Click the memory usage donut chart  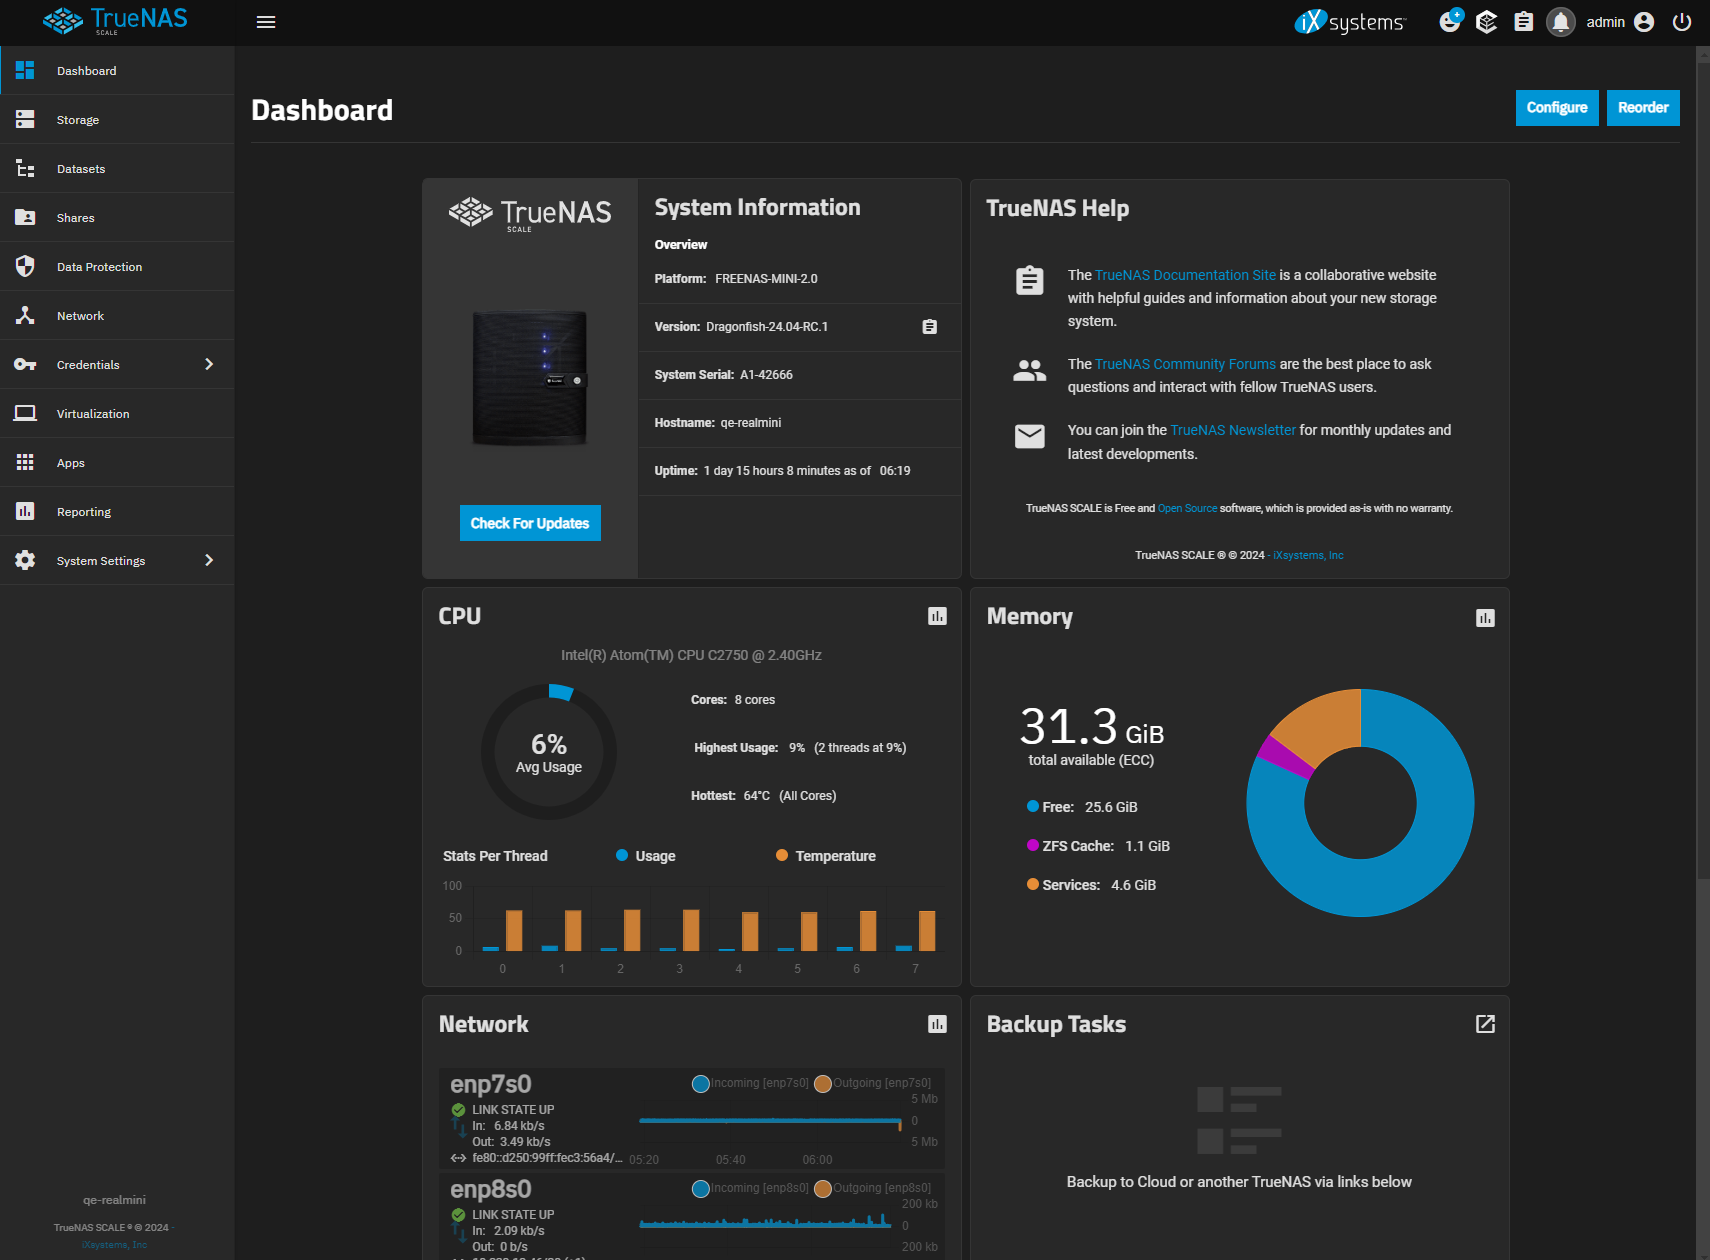click(x=1360, y=803)
